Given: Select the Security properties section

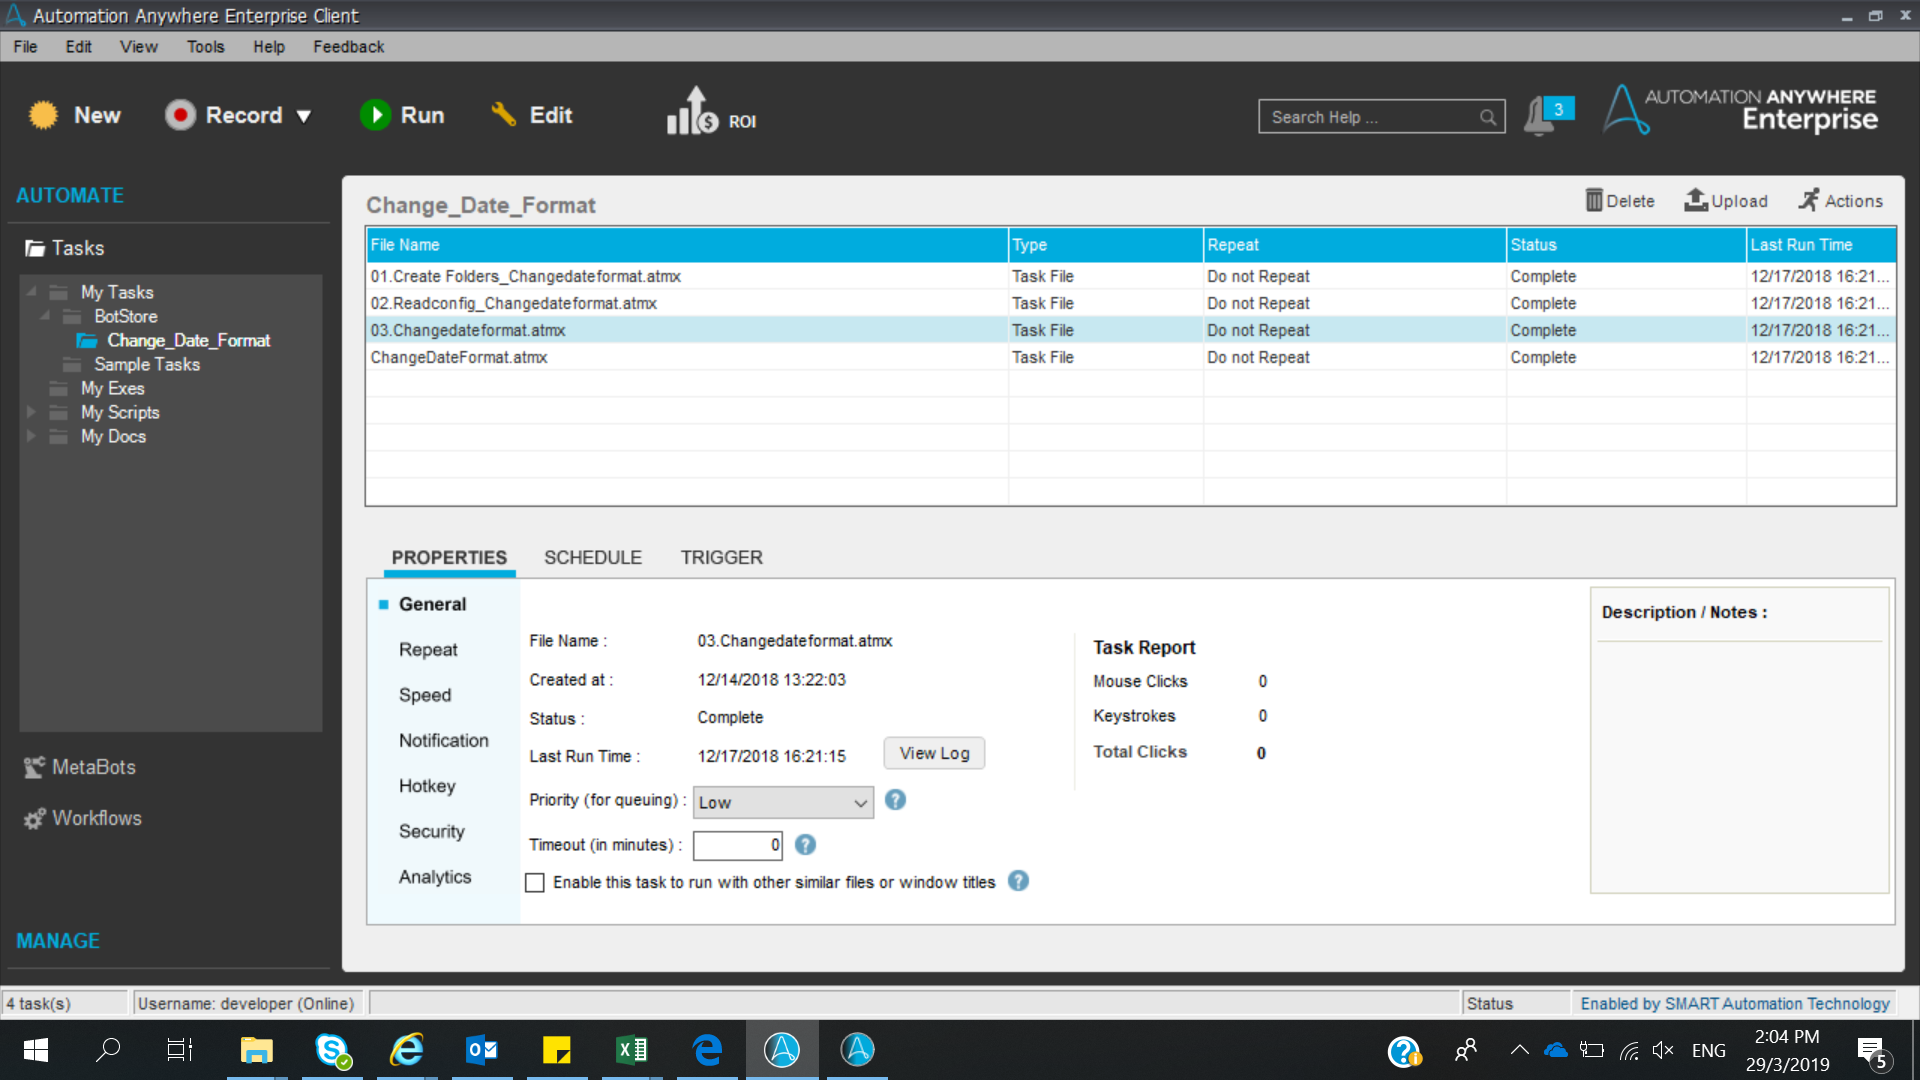Looking at the screenshot, I should coord(431,831).
